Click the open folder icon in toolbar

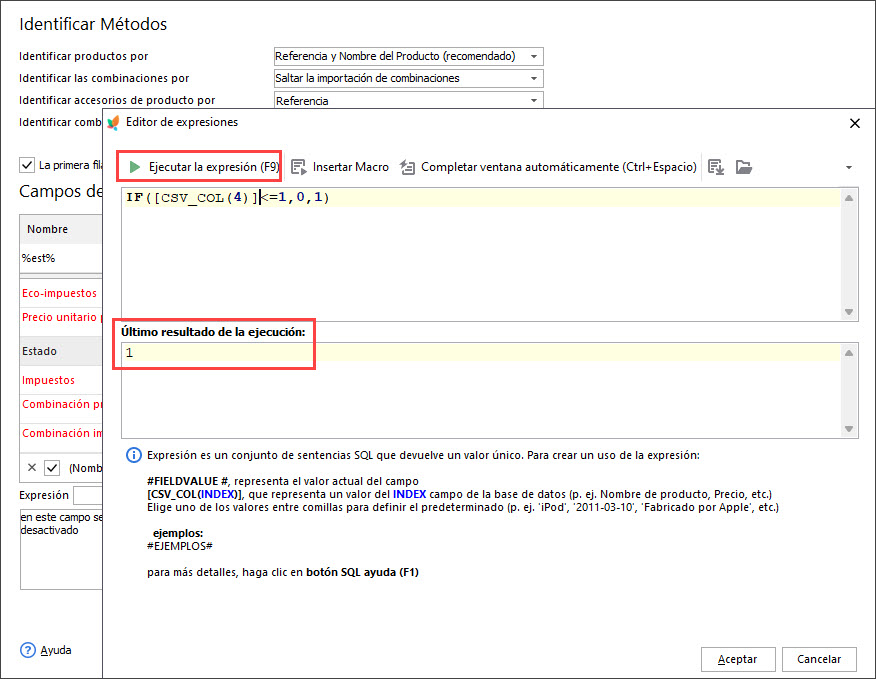[x=743, y=167]
